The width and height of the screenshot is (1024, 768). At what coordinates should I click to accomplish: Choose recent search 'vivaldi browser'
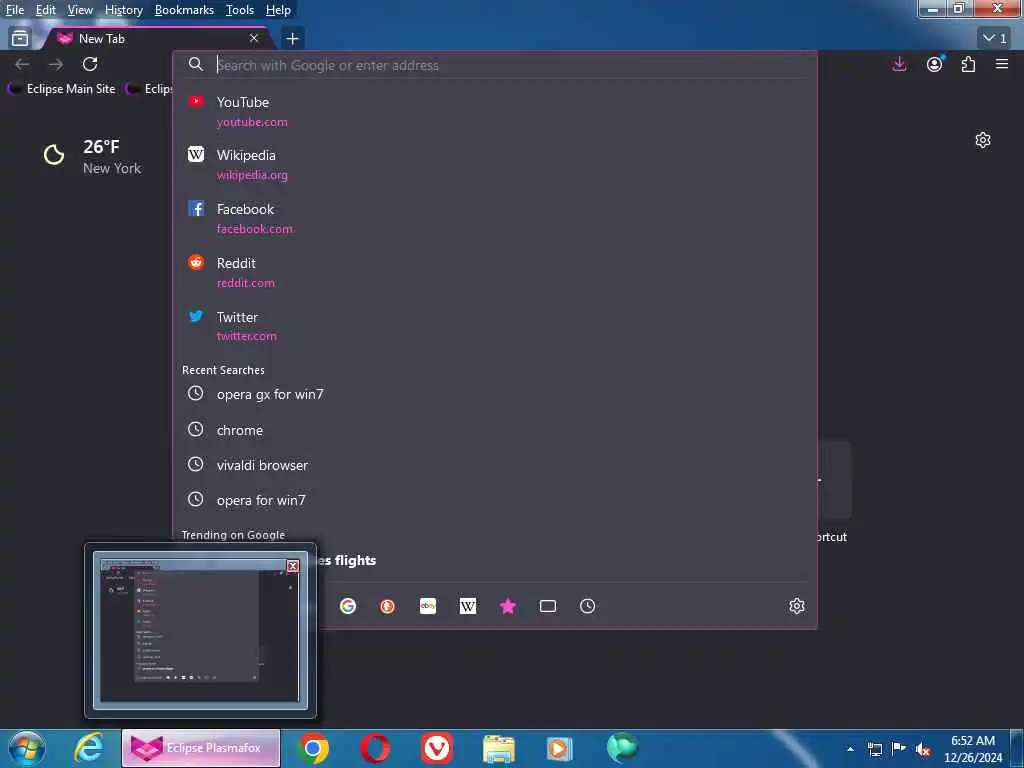click(x=495, y=465)
